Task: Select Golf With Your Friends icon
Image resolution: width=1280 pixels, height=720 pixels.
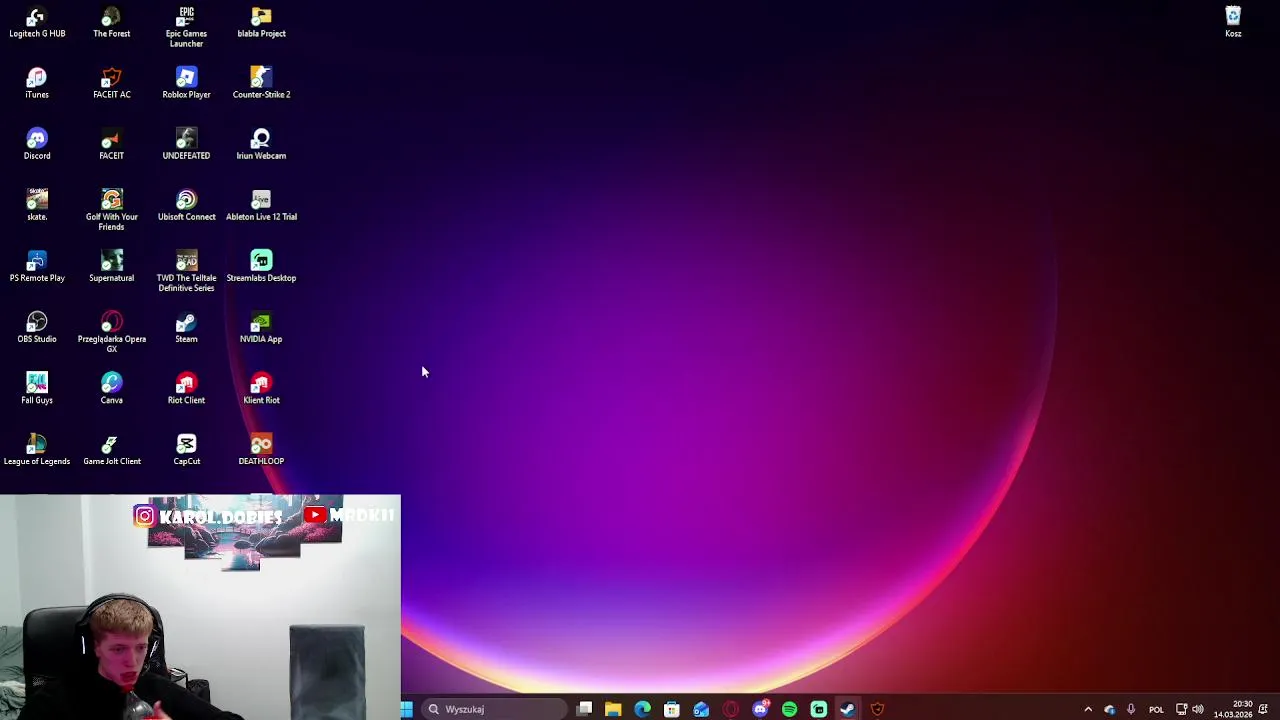Action: pos(111,210)
